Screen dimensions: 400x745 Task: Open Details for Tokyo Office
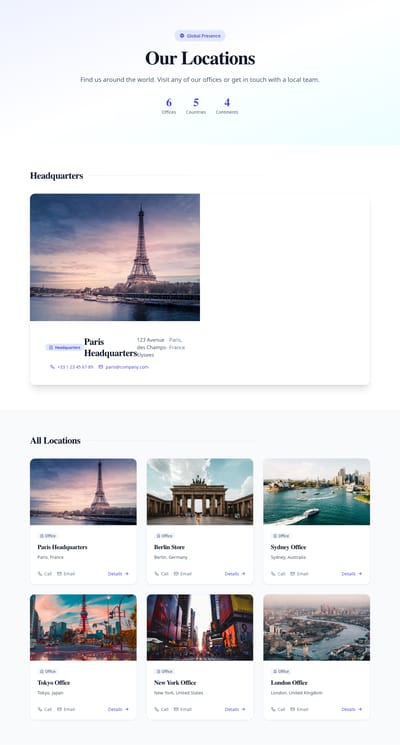[118, 709]
